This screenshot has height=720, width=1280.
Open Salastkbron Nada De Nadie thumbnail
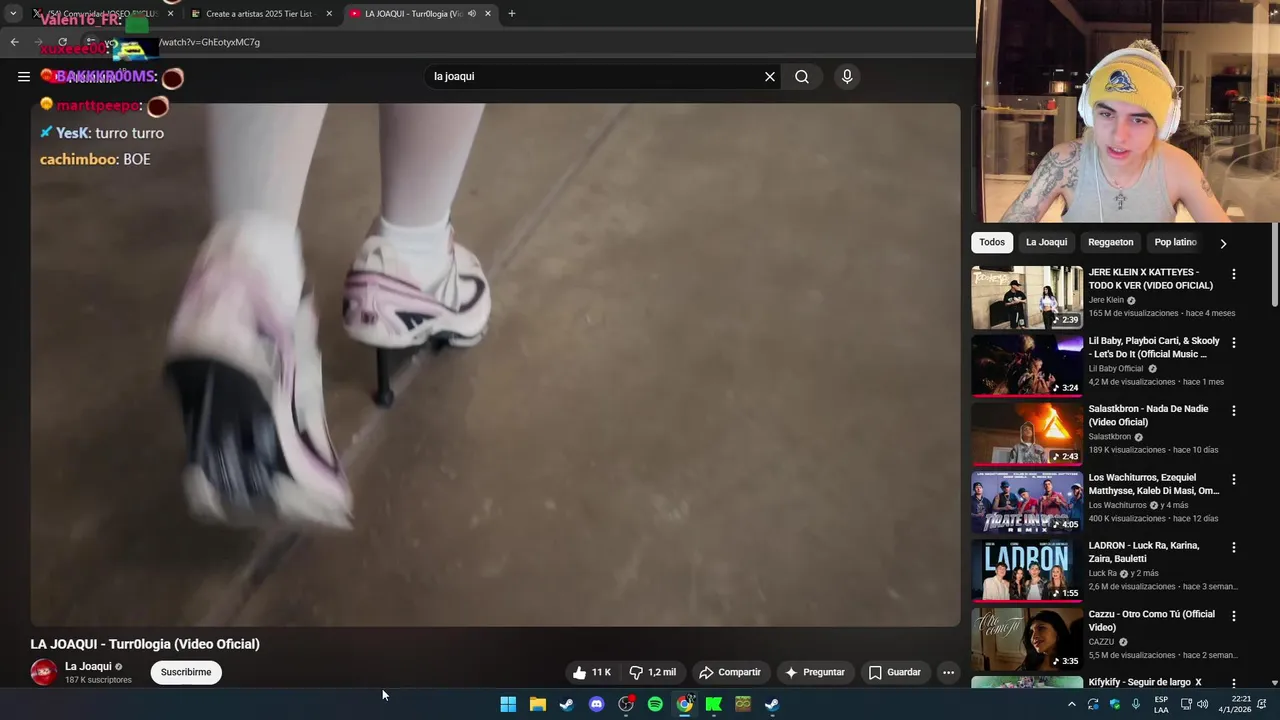1027,434
